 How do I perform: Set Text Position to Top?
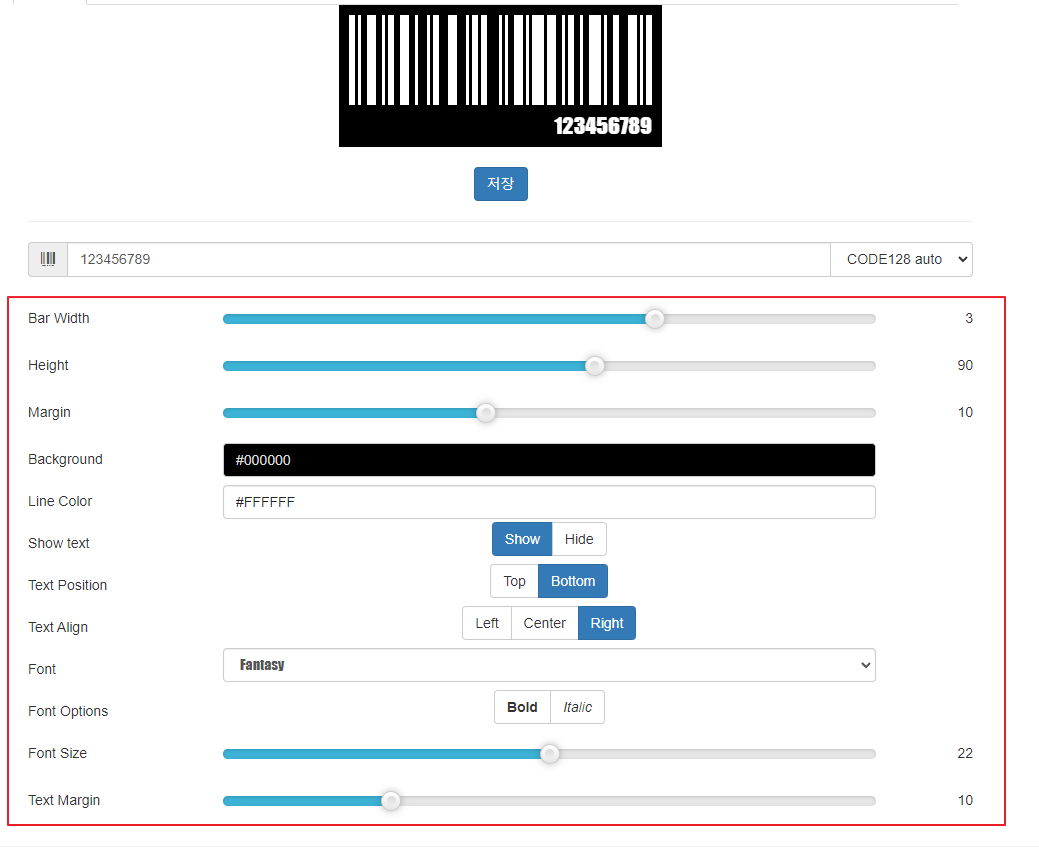(x=514, y=581)
